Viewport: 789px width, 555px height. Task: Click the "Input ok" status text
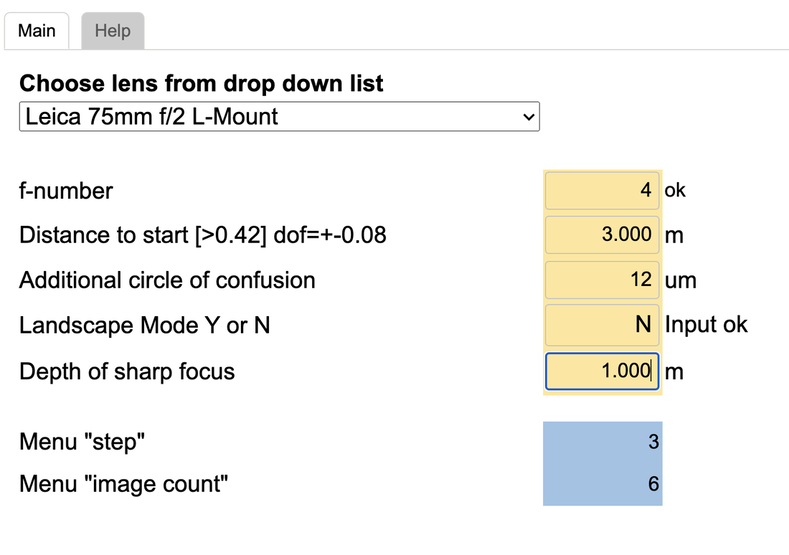706,325
